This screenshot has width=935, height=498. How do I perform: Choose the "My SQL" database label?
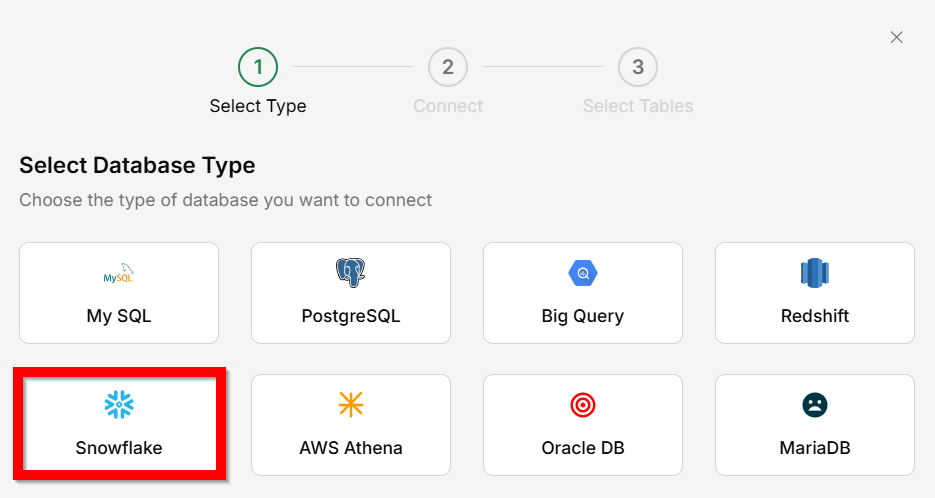point(119,316)
